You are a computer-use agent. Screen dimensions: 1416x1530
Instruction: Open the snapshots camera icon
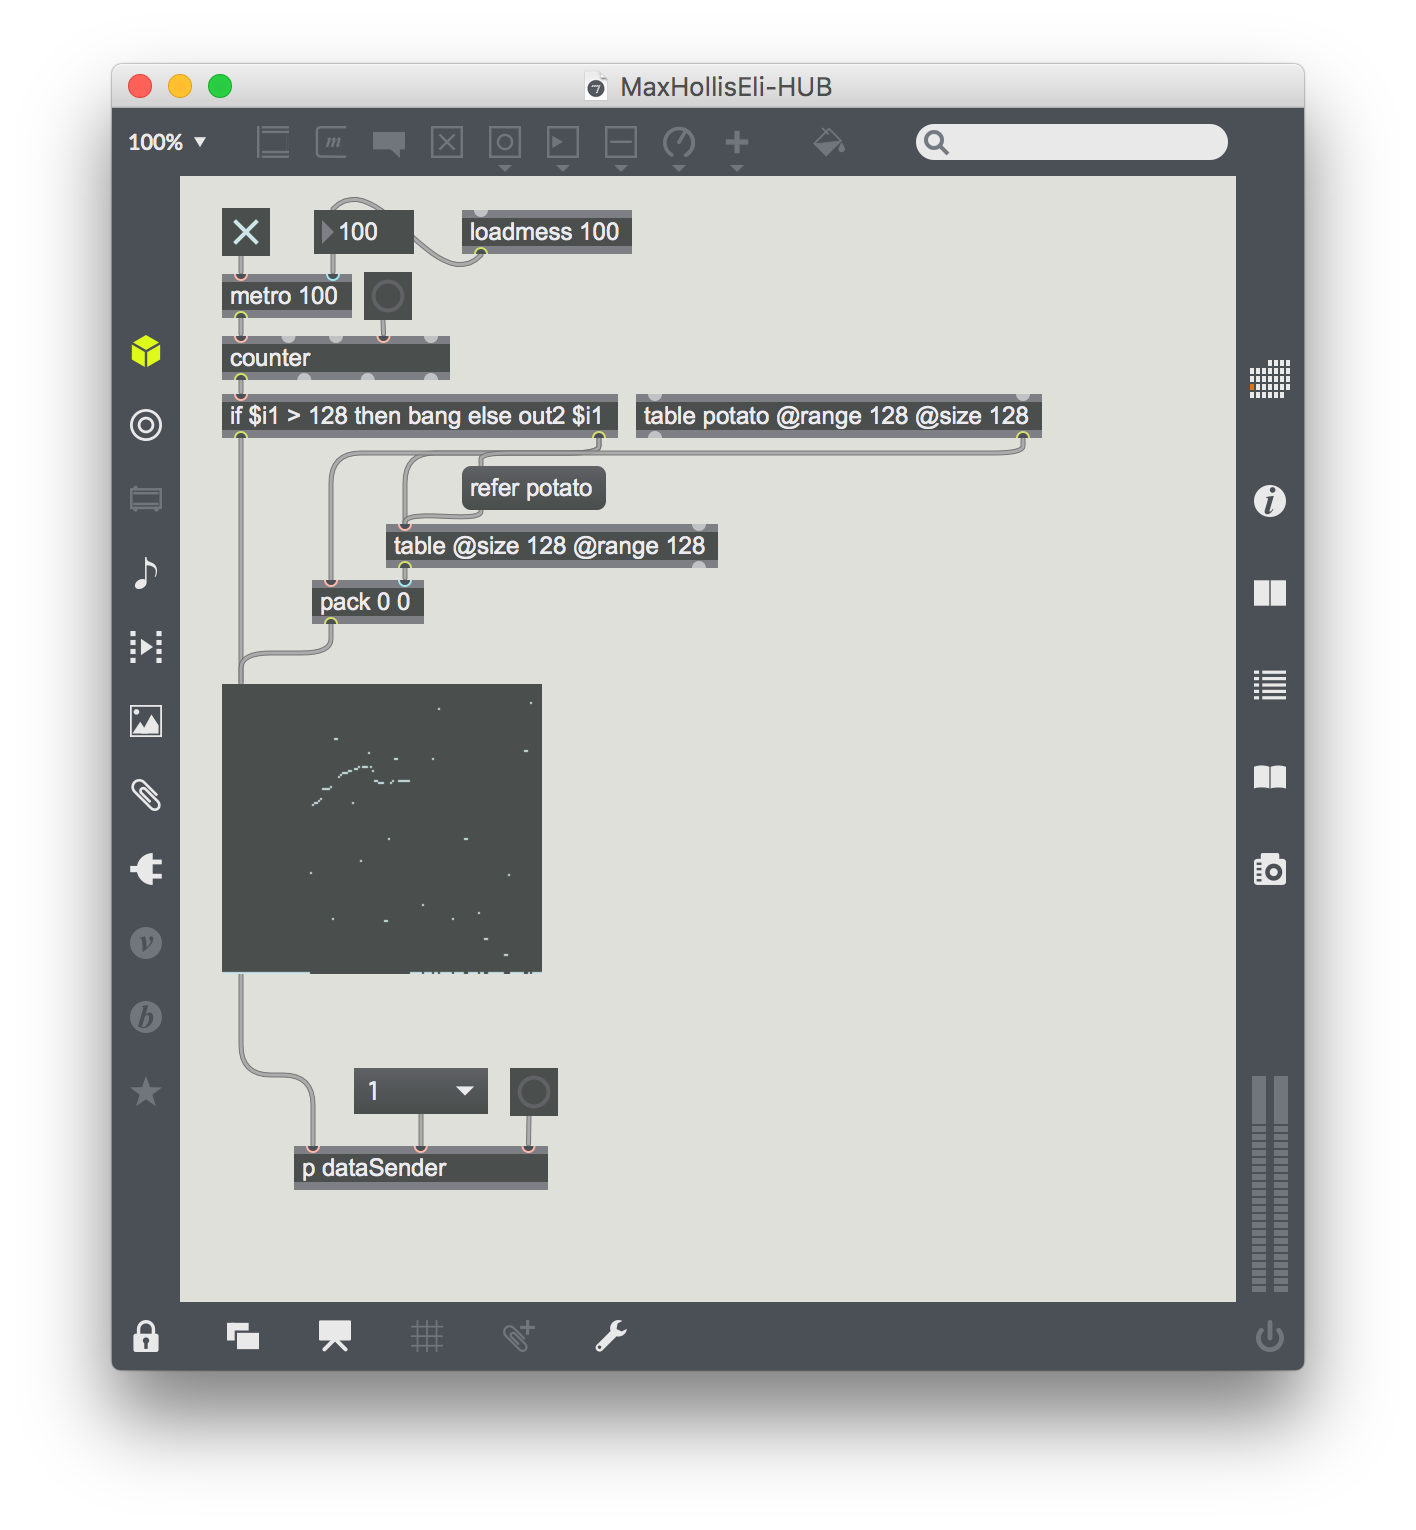click(1270, 869)
